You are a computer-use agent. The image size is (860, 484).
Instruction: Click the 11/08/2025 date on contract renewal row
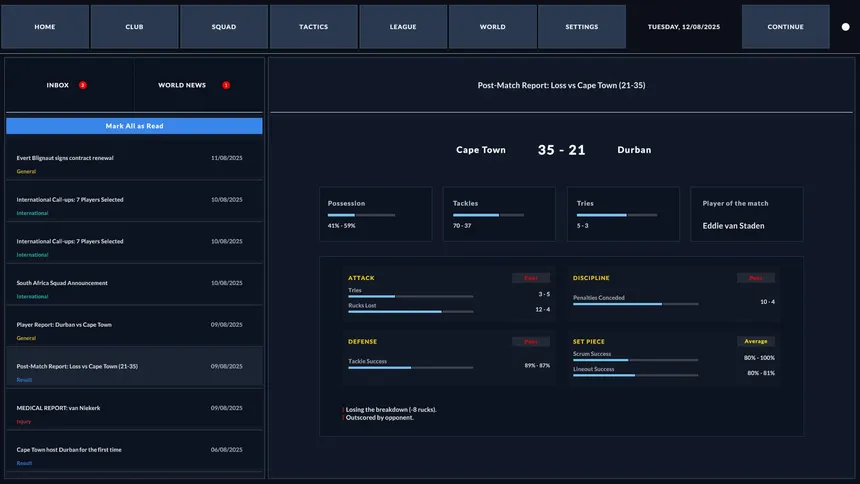pyautogui.click(x=227, y=157)
